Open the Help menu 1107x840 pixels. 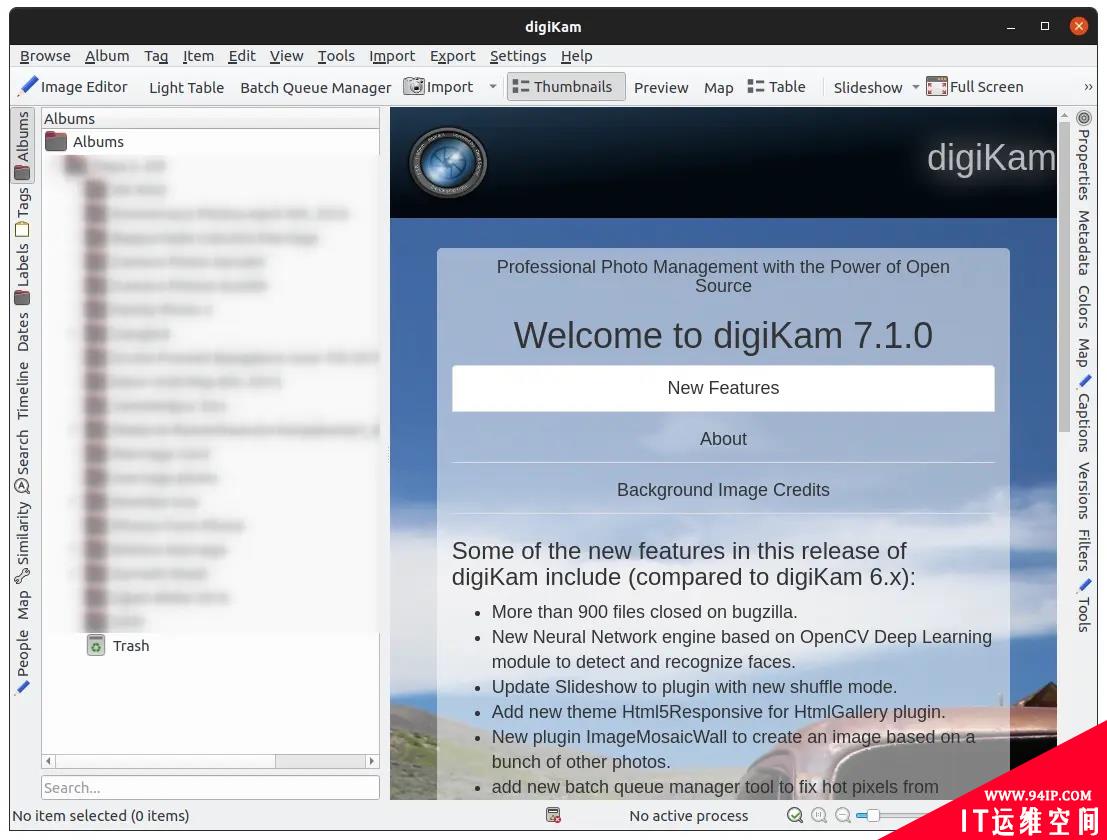(x=577, y=56)
